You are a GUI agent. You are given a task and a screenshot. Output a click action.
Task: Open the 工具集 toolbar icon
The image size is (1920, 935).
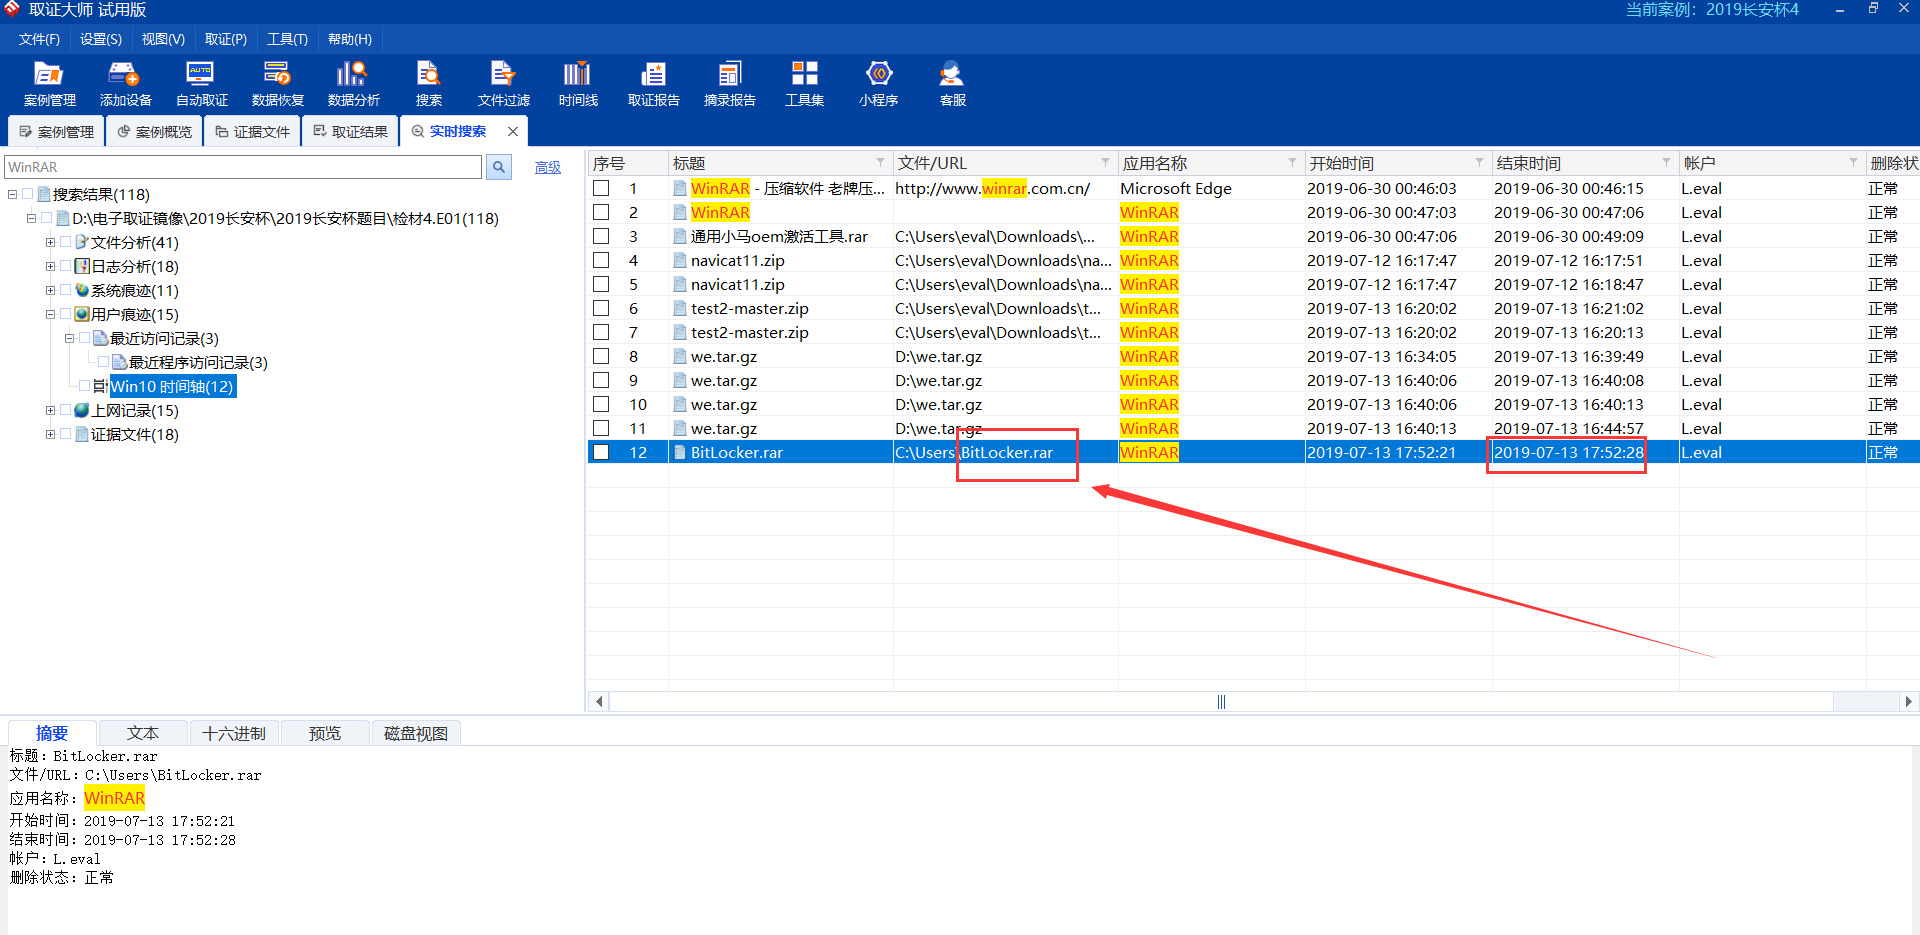[x=804, y=84]
